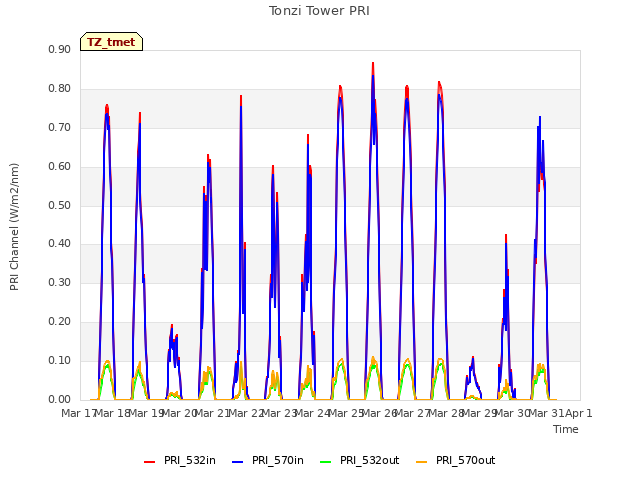Click the 0.10 y-axis tick label
The height and width of the screenshot is (480, 640).
(60, 360)
